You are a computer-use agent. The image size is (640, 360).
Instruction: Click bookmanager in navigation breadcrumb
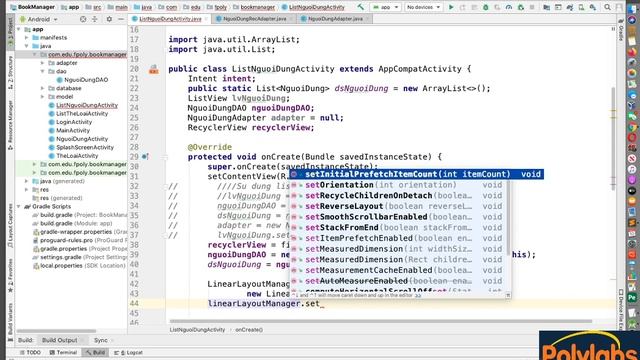tap(257, 7)
